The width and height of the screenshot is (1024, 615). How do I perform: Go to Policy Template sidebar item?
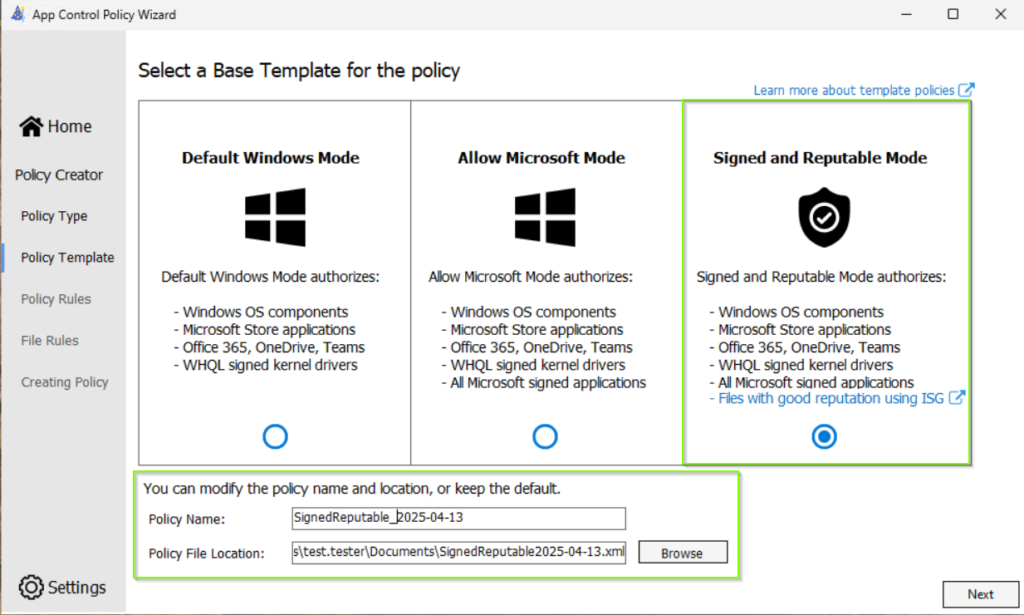(67, 258)
